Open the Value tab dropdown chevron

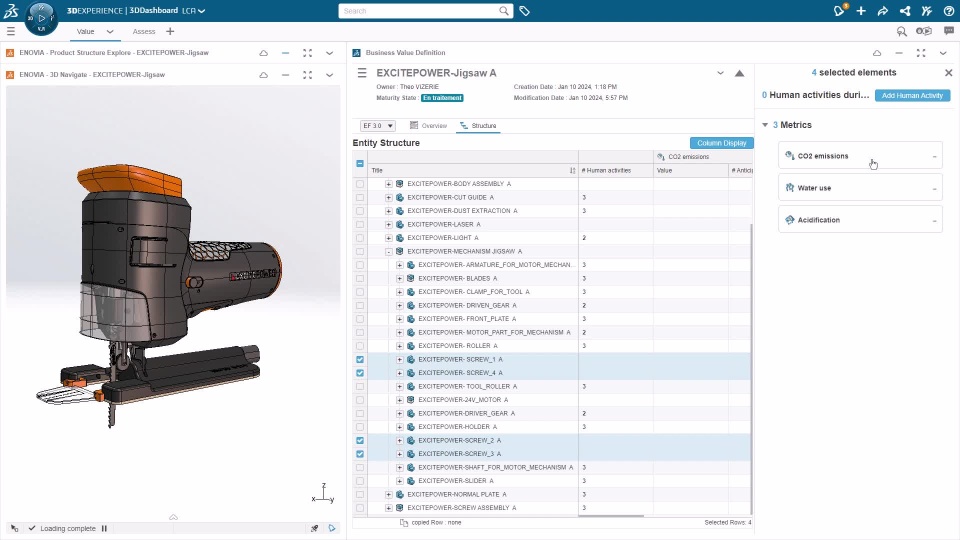coord(110,31)
